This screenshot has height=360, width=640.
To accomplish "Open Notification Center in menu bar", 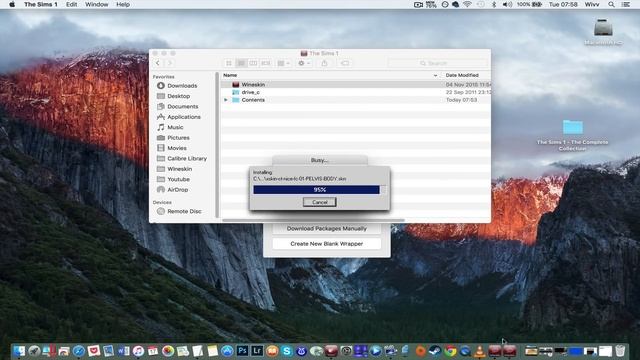I will pyautogui.click(x=626, y=4).
